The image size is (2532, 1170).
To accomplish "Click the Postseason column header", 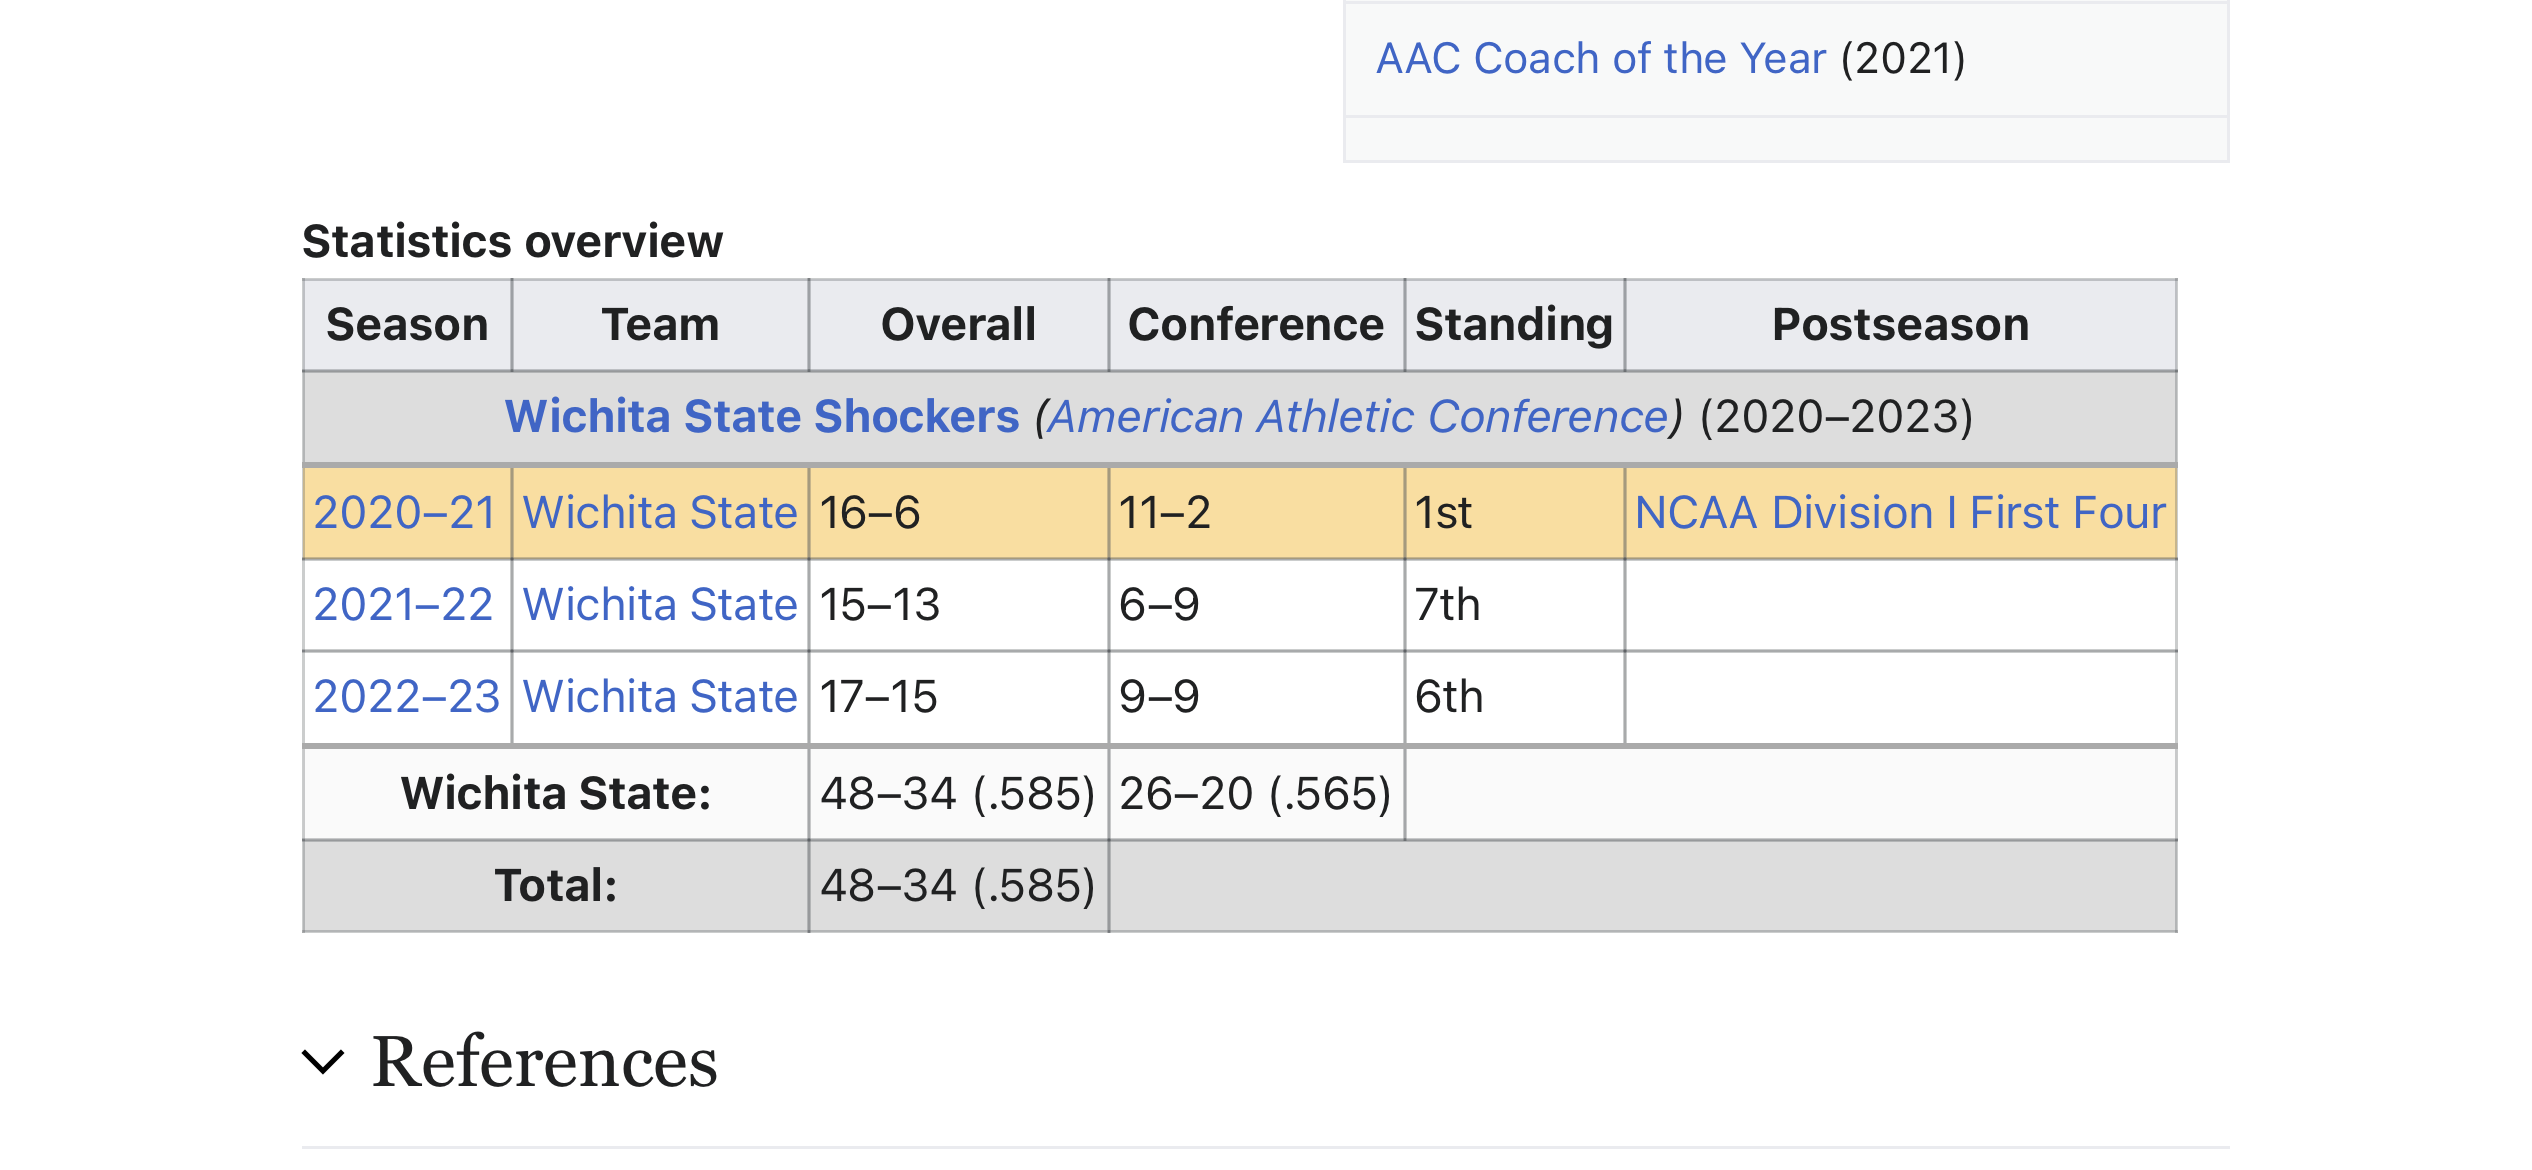I will coord(1900,325).
